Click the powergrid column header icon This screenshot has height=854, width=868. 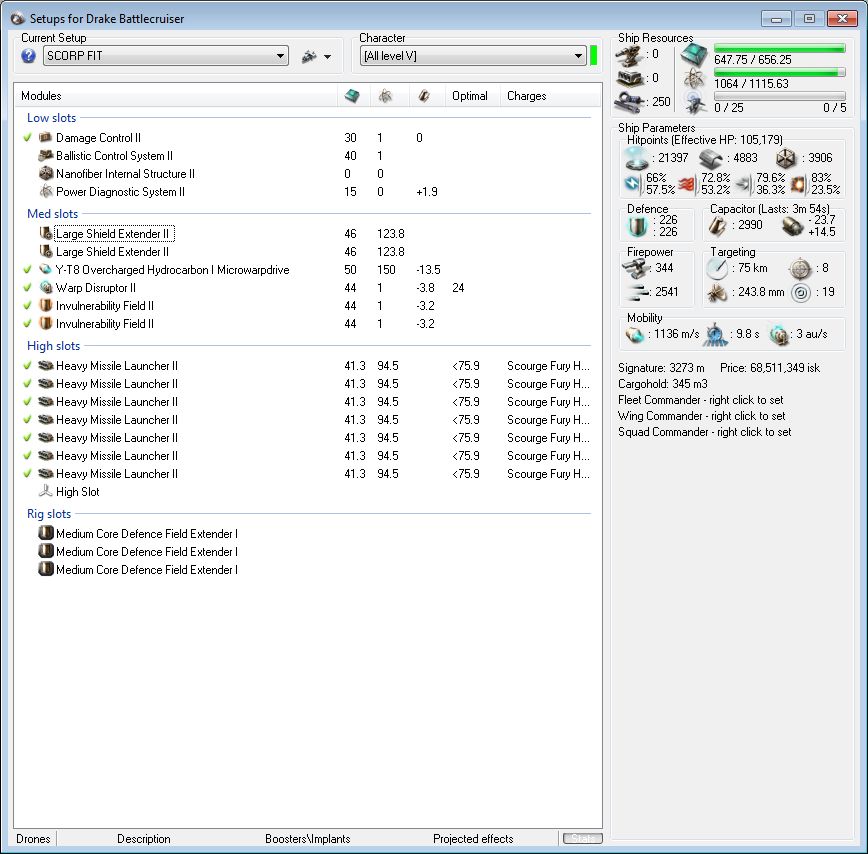coord(385,96)
